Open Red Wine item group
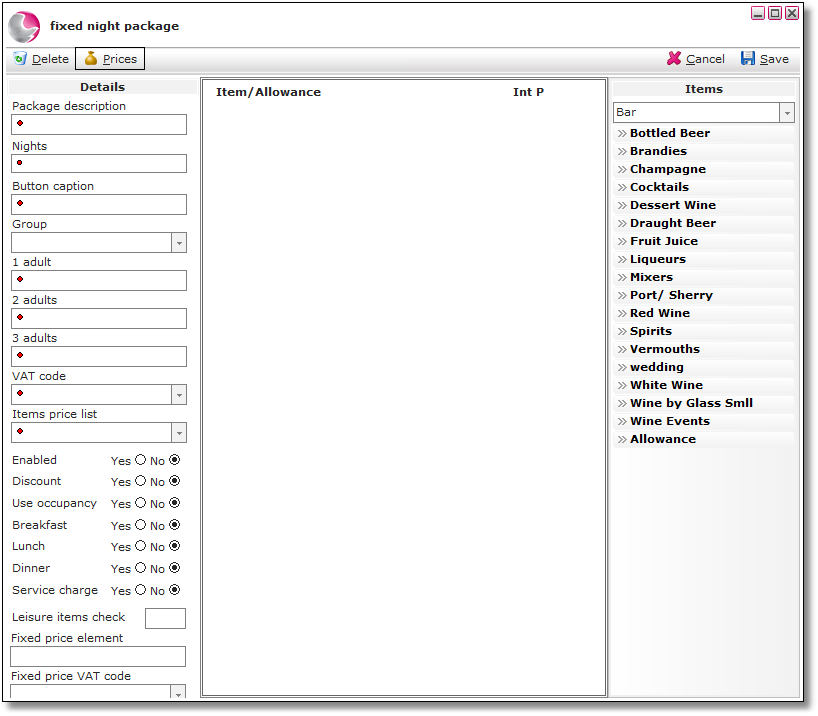 pyautogui.click(x=703, y=313)
